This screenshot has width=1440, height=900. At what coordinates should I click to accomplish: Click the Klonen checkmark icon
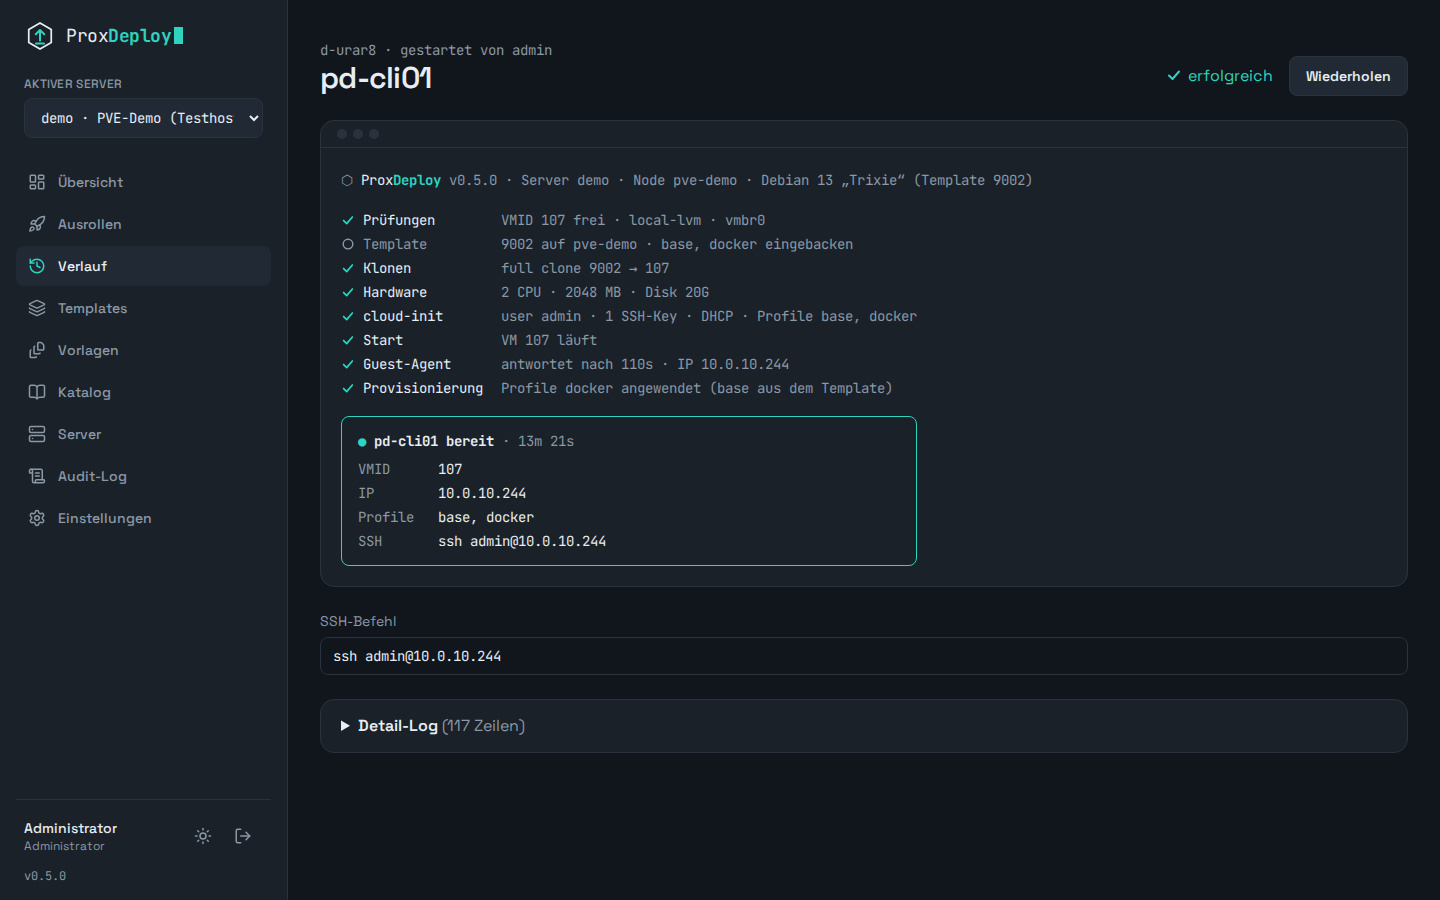point(348,268)
